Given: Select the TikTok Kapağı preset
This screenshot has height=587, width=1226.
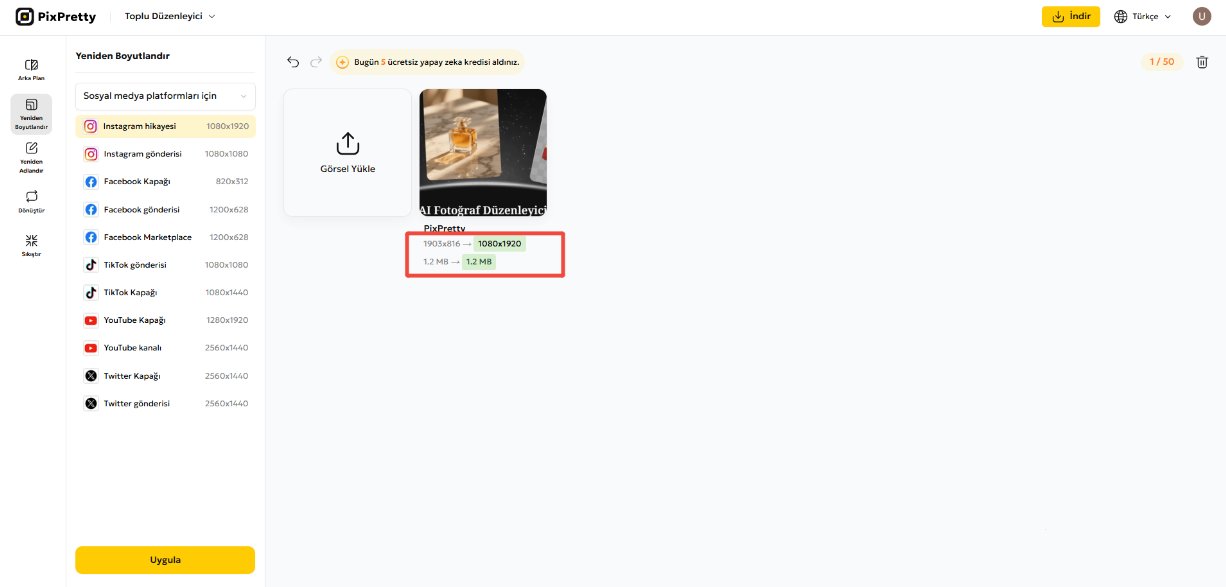Looking at the screenshot, I should pos(166,293).
